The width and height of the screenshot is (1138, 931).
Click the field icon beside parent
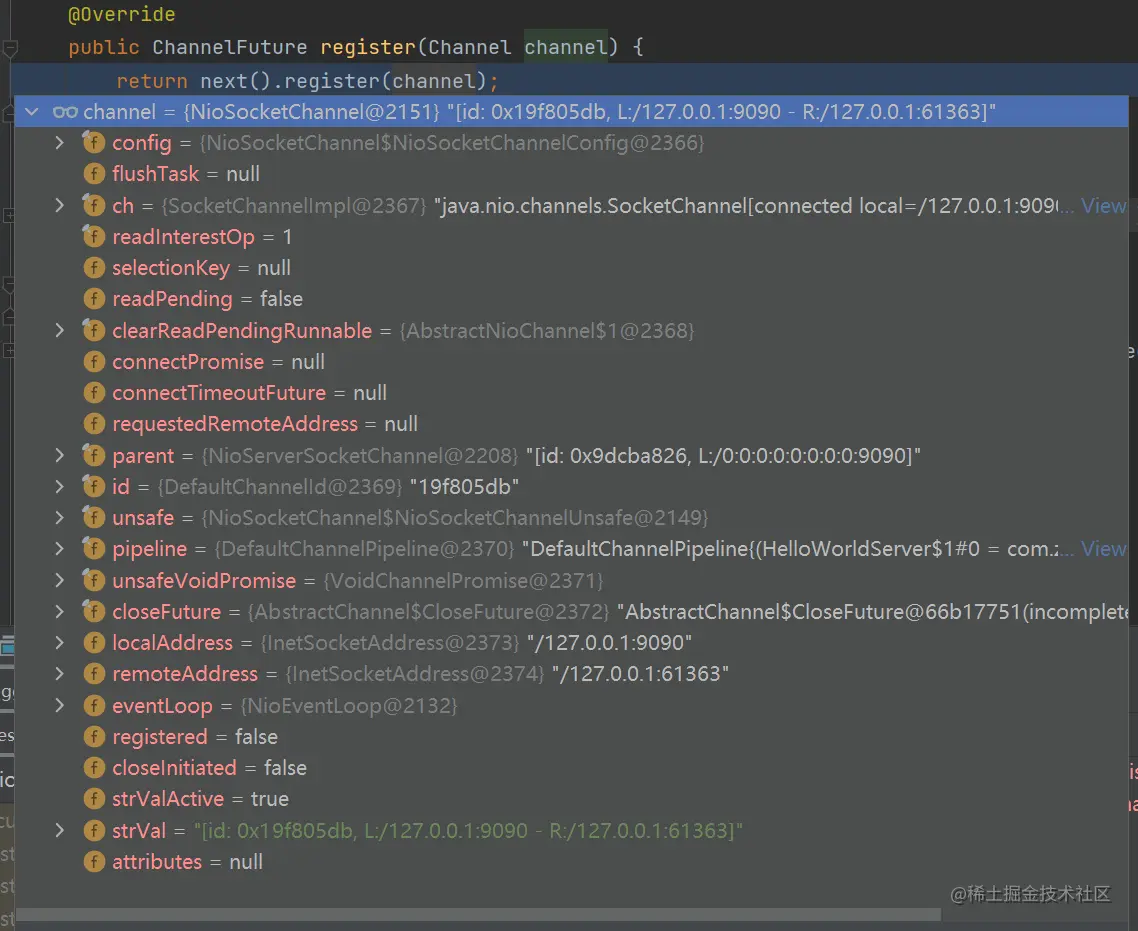(94, 455)
